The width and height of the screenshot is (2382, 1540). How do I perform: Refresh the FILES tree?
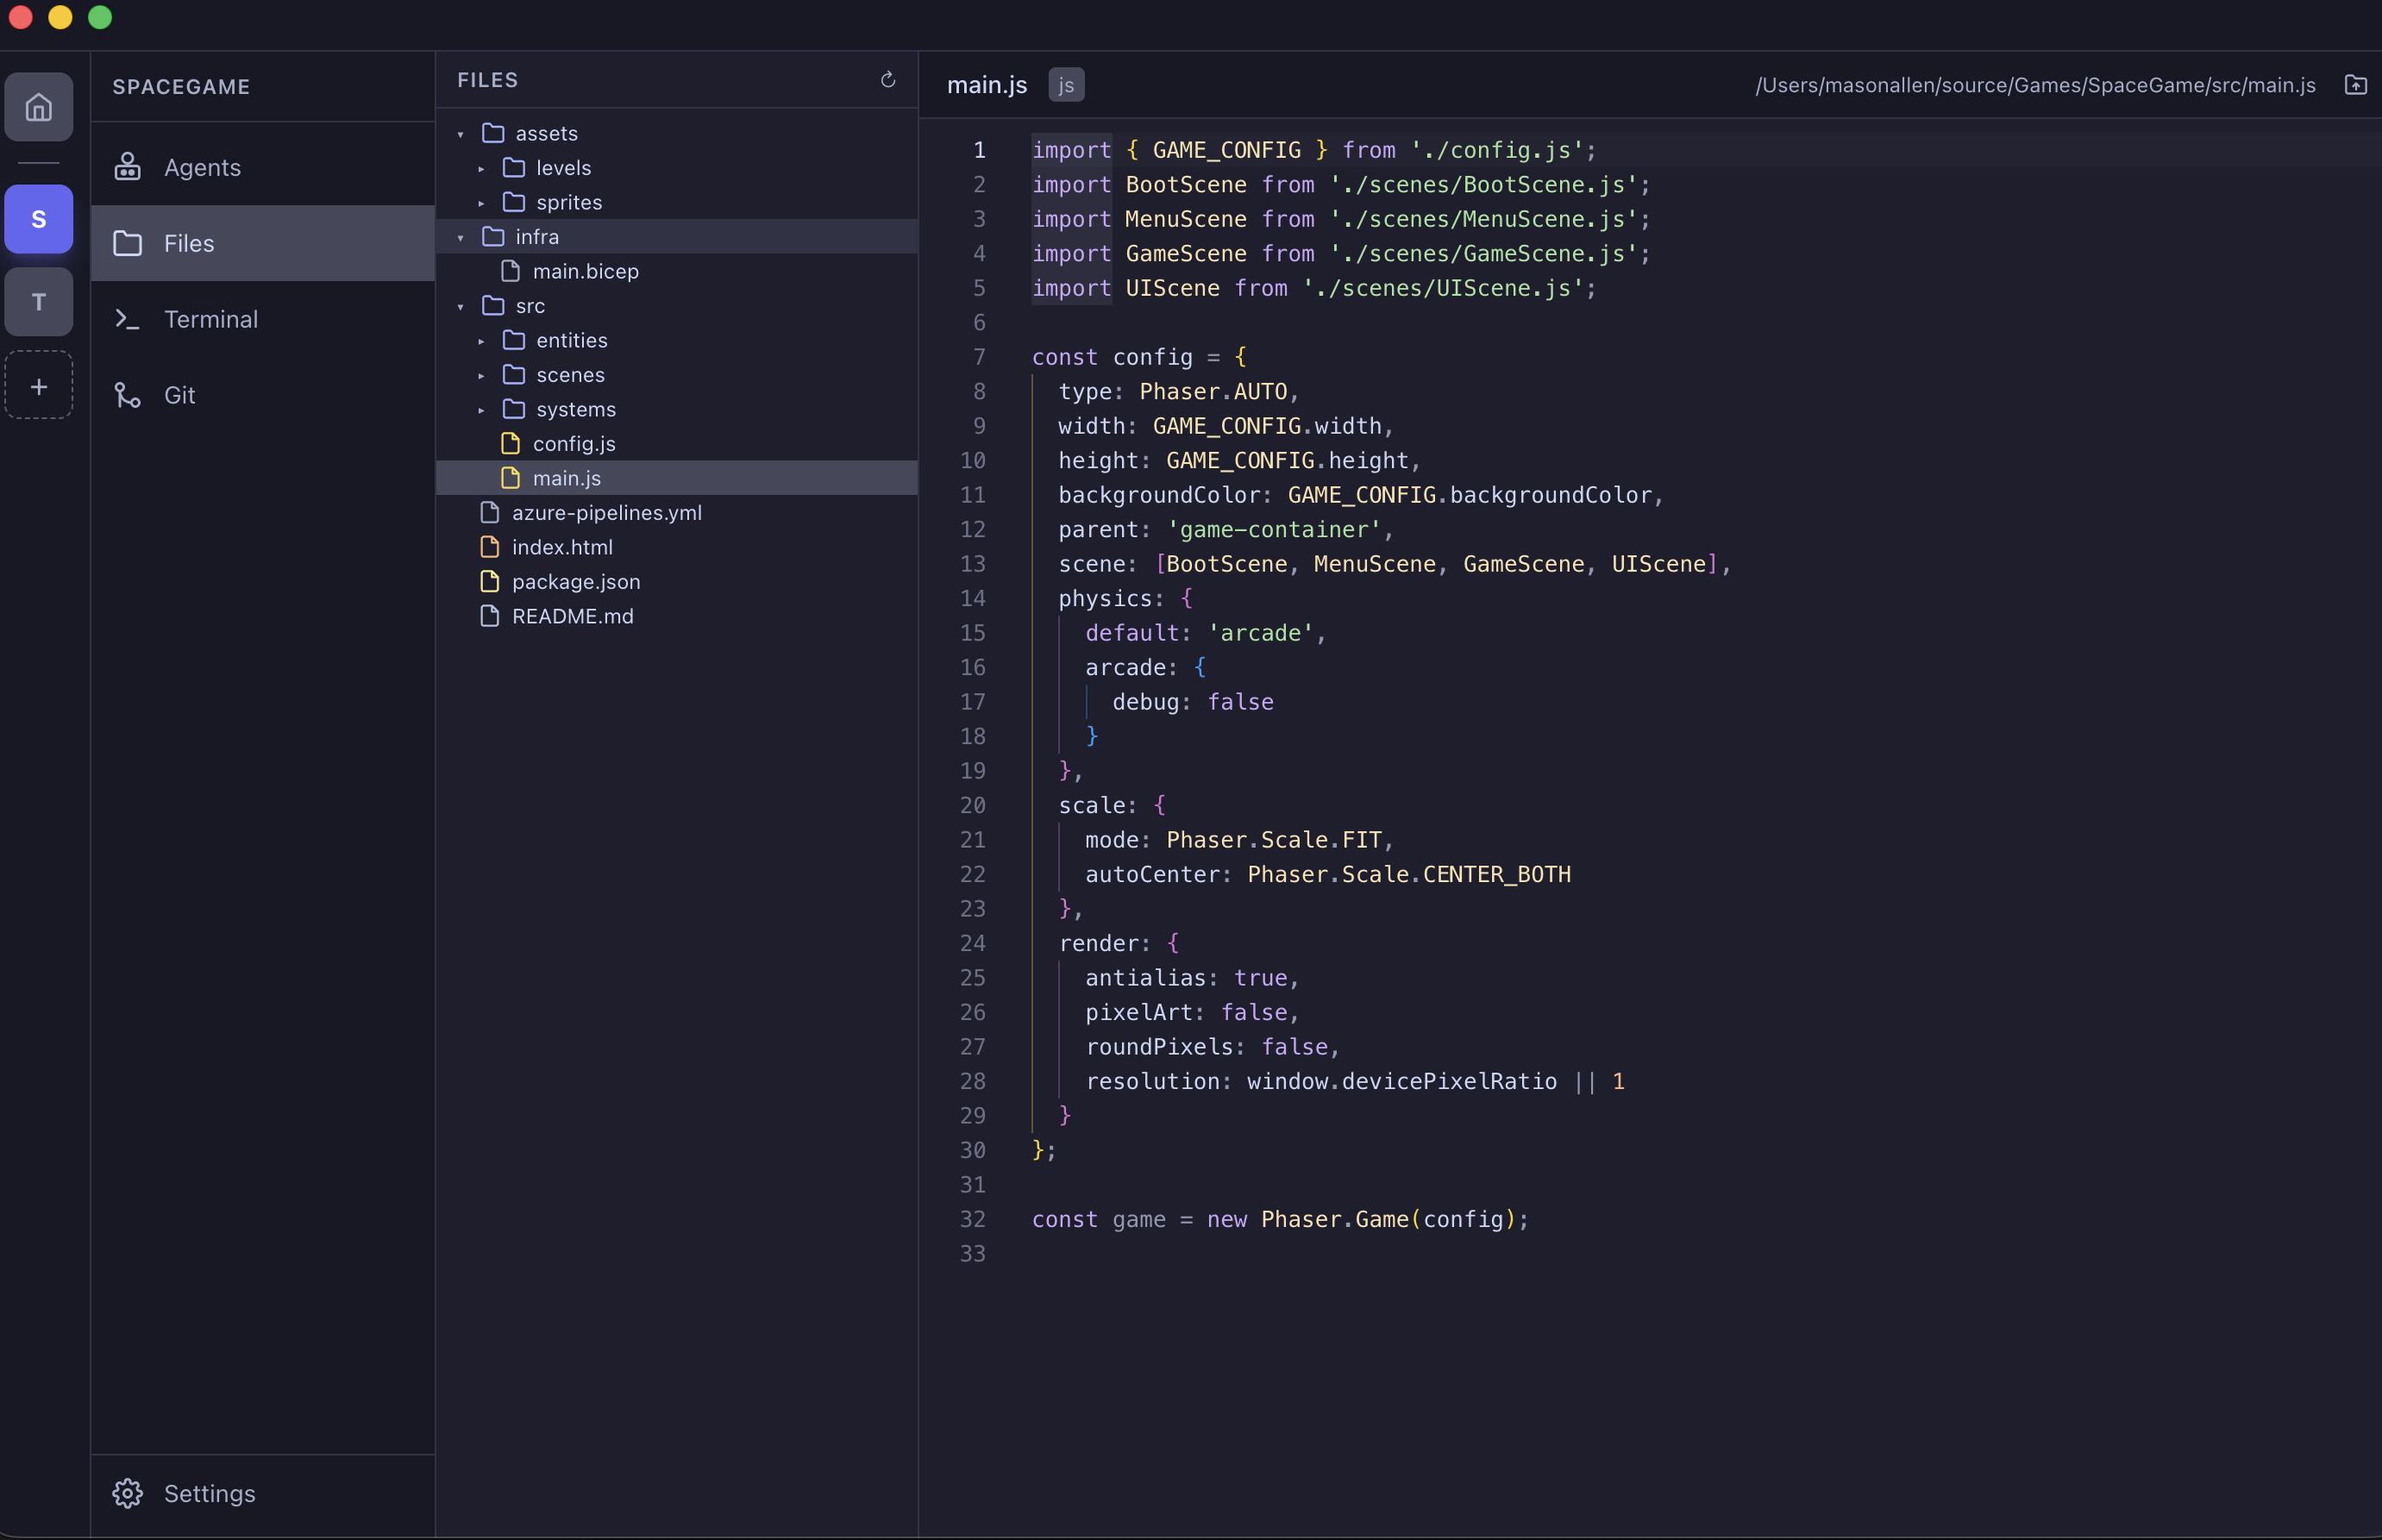[887, 79]
